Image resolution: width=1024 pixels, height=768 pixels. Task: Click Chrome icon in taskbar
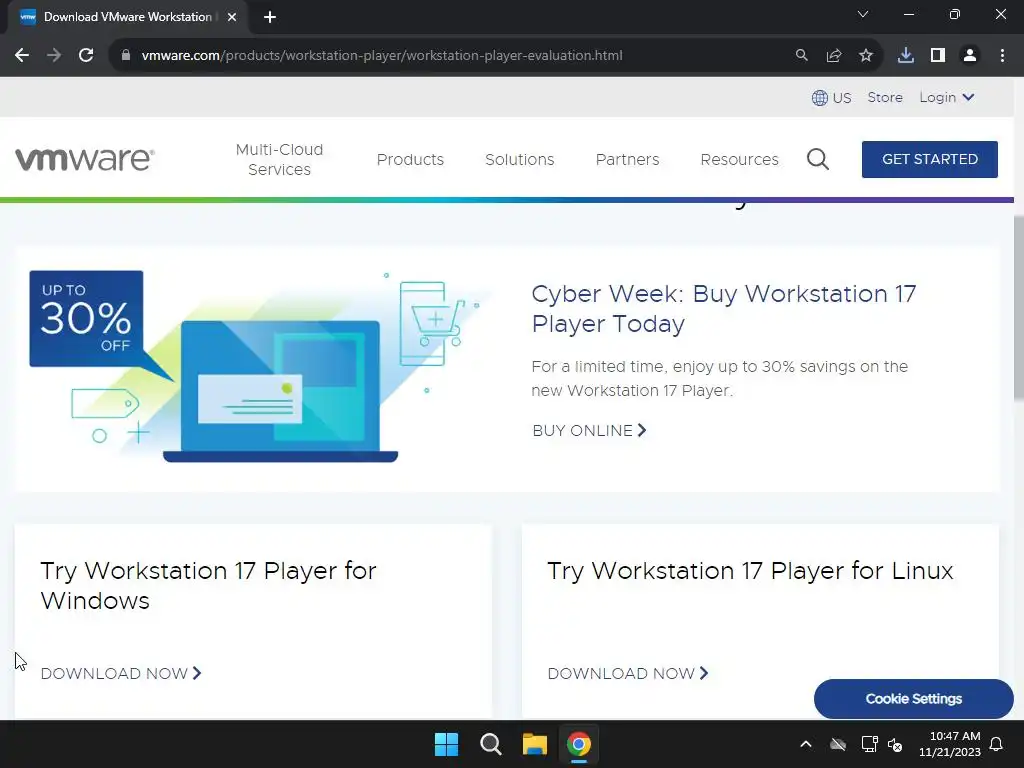point(579,744)
